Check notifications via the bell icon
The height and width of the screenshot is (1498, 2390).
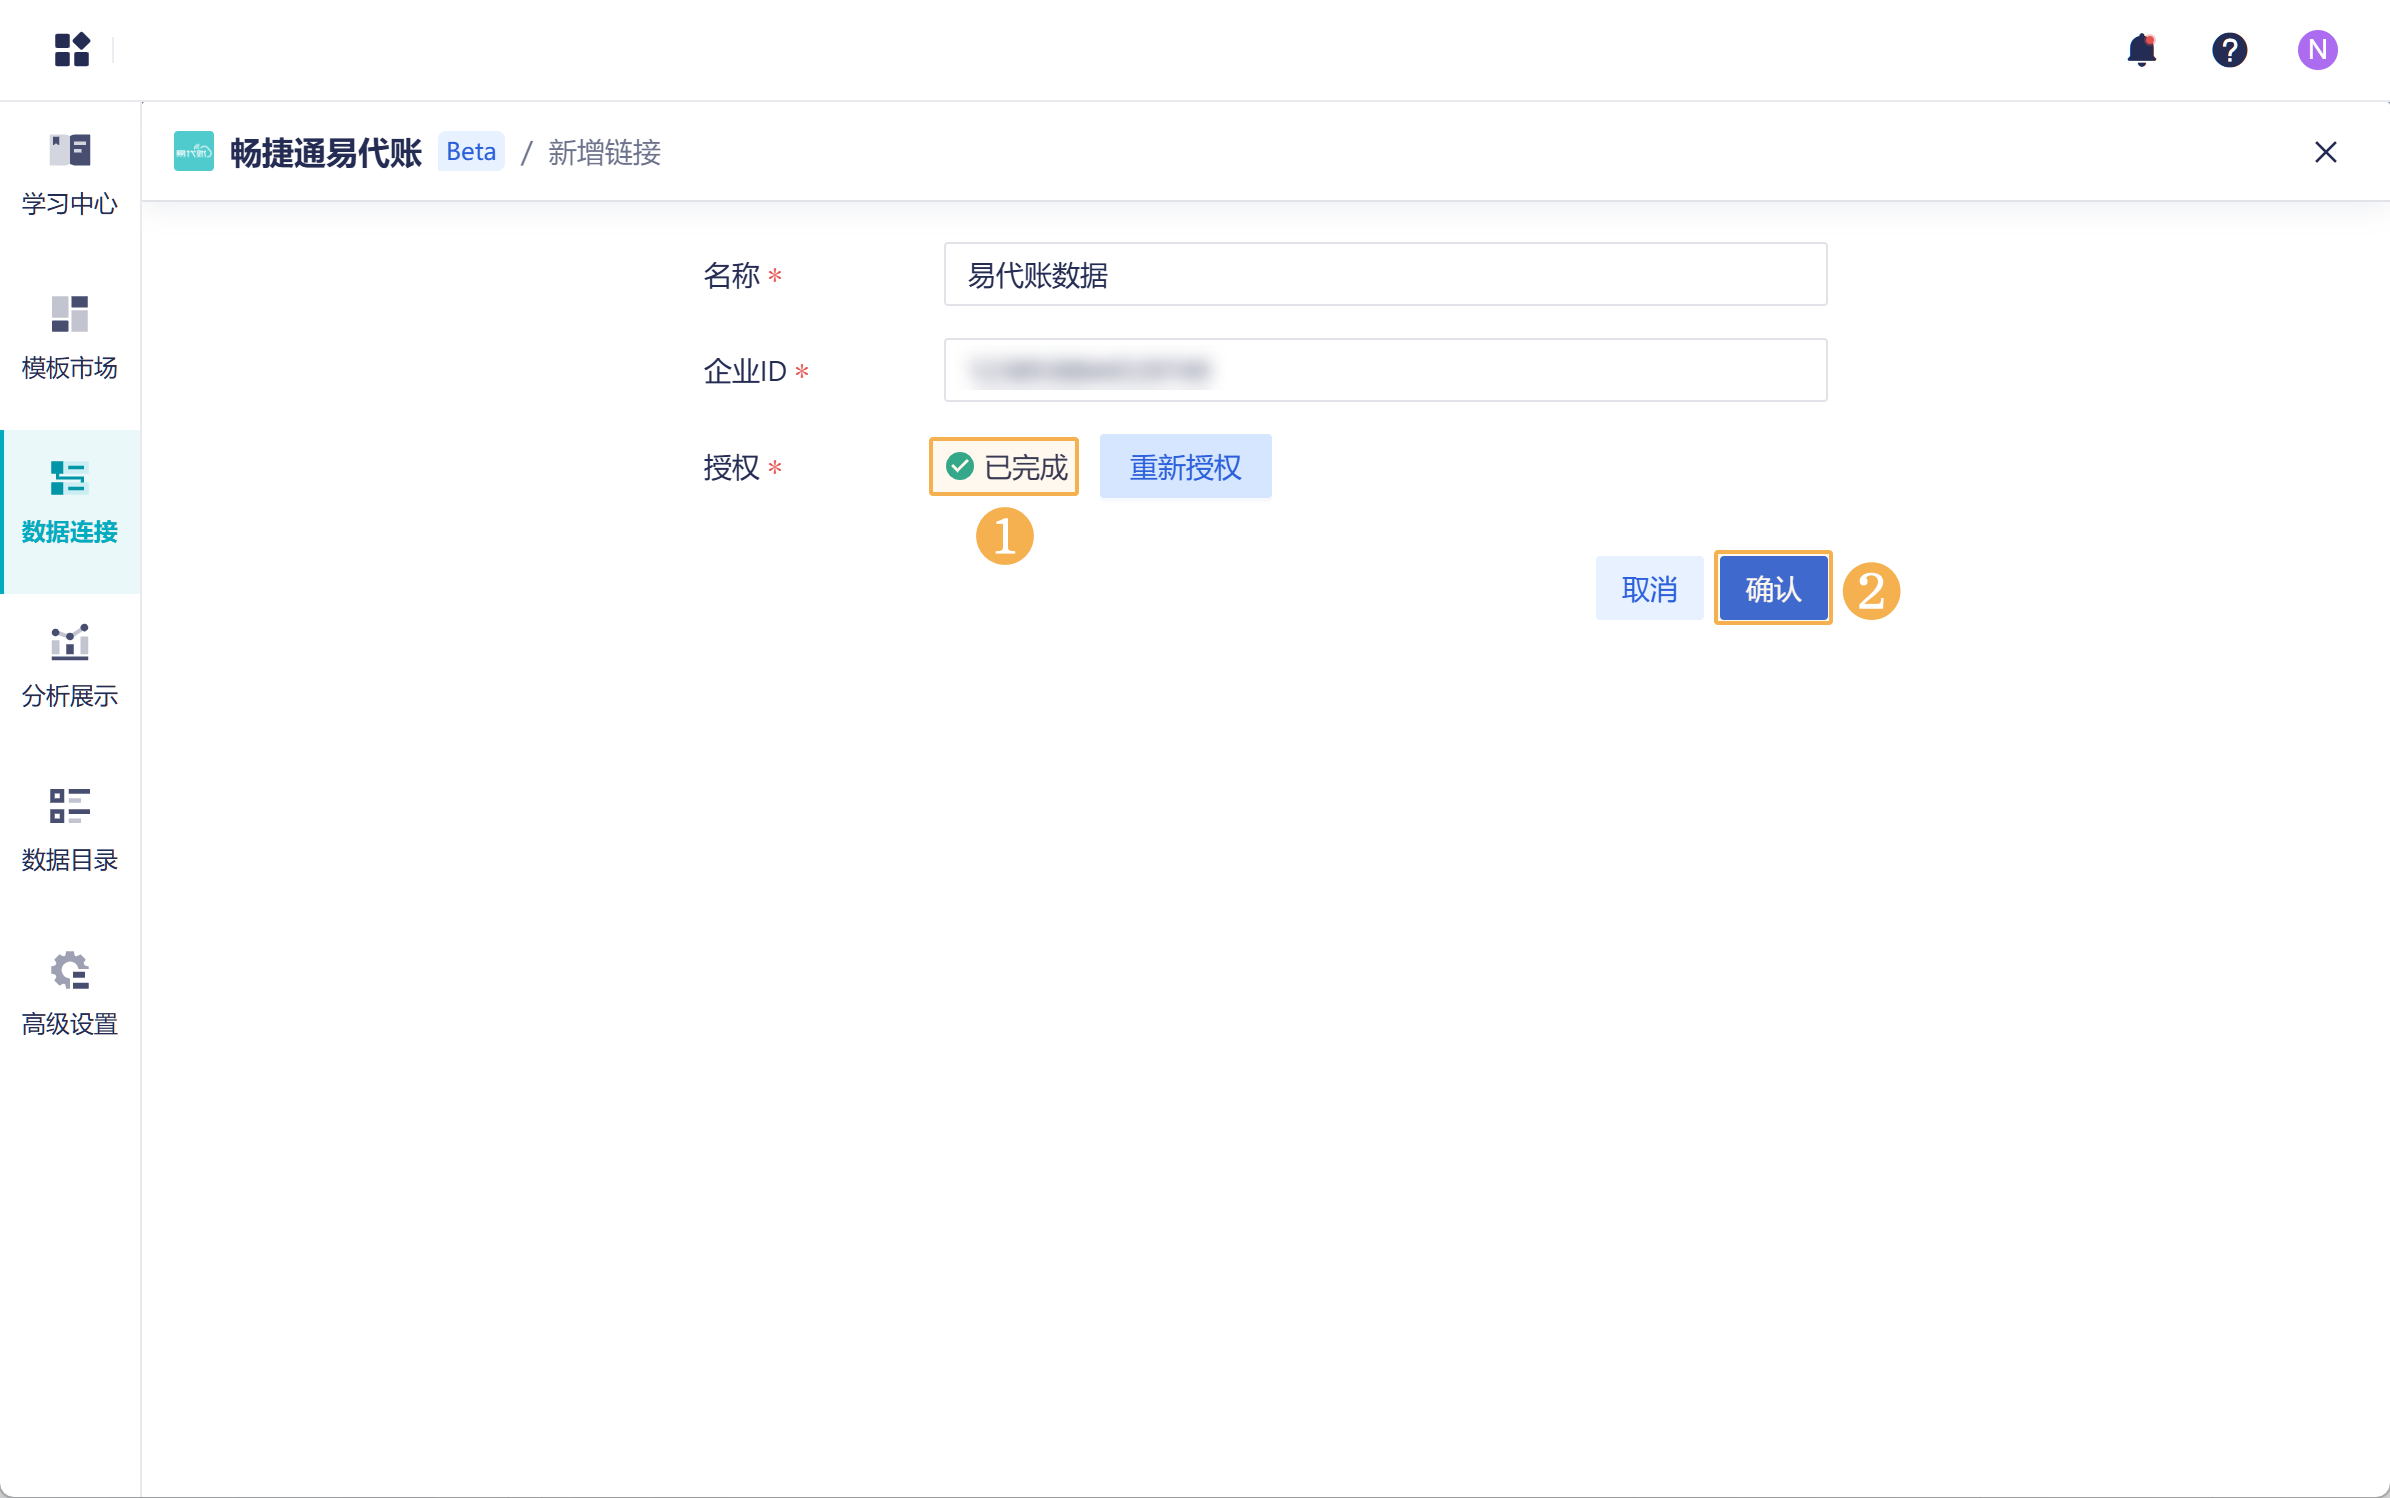point(2140,50)
